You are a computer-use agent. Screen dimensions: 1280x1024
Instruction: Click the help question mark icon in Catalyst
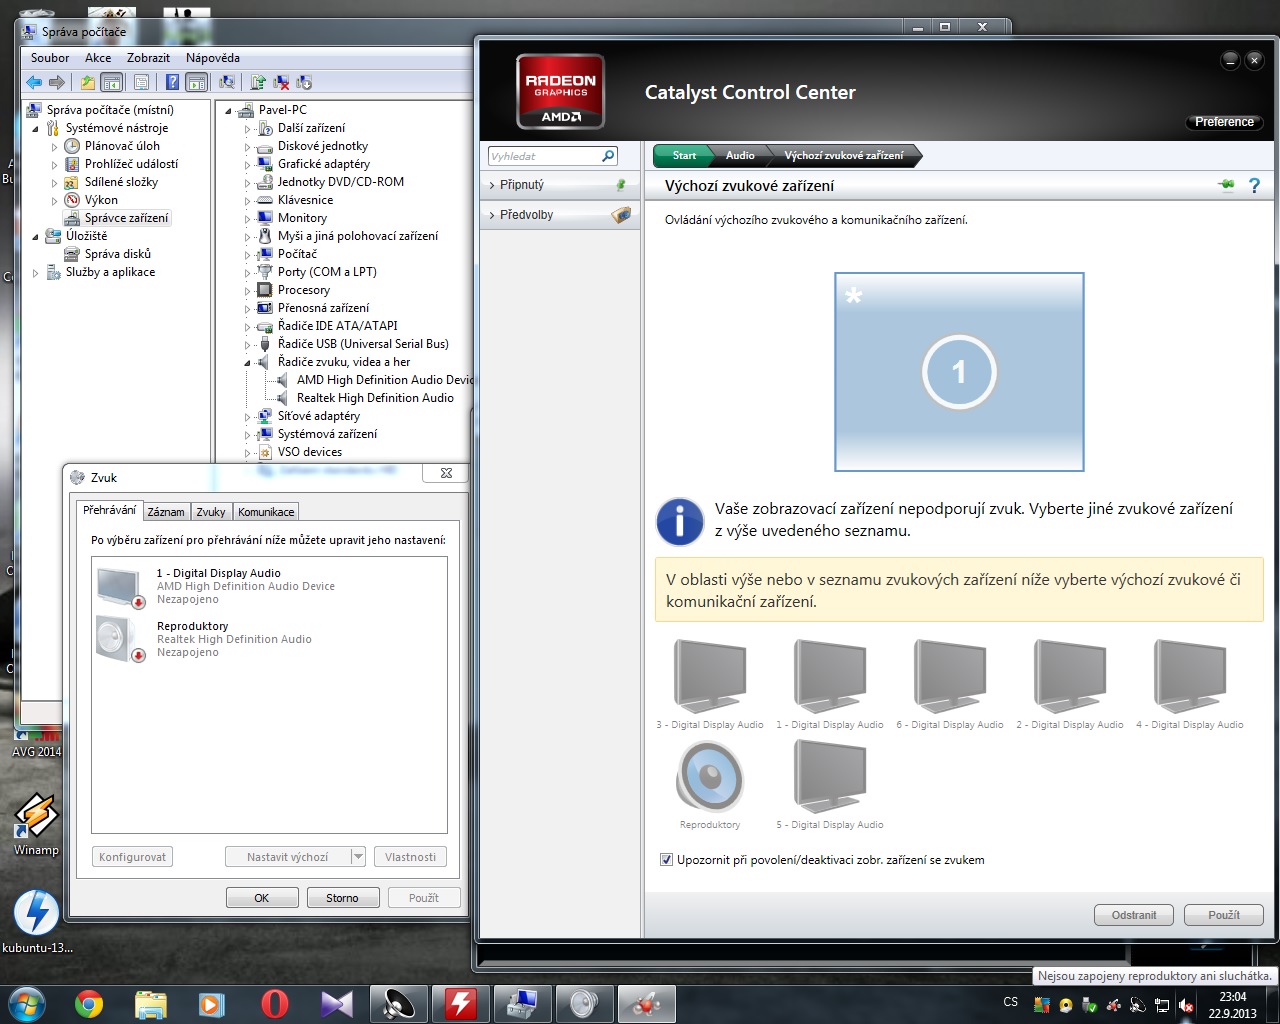point(1254,186)
